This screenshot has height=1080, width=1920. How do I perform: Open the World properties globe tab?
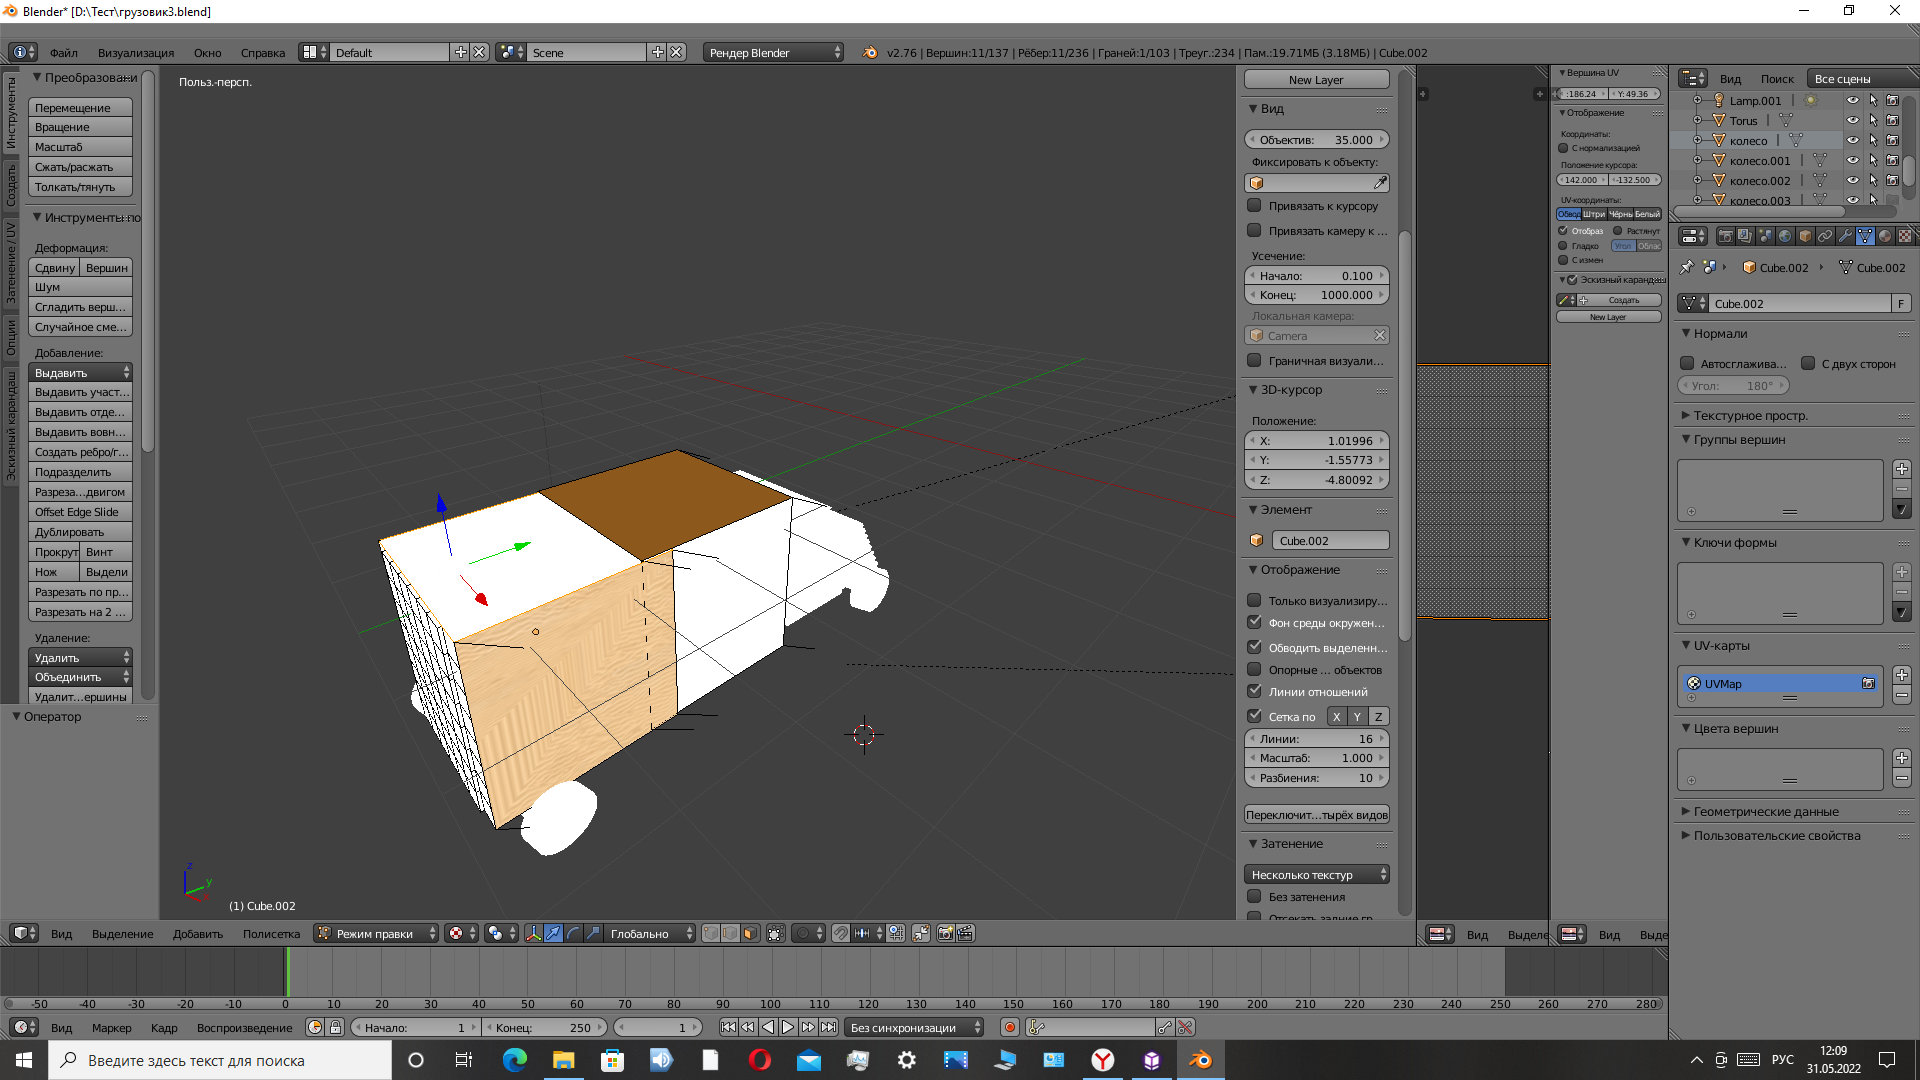click(x=1785, y=236)
